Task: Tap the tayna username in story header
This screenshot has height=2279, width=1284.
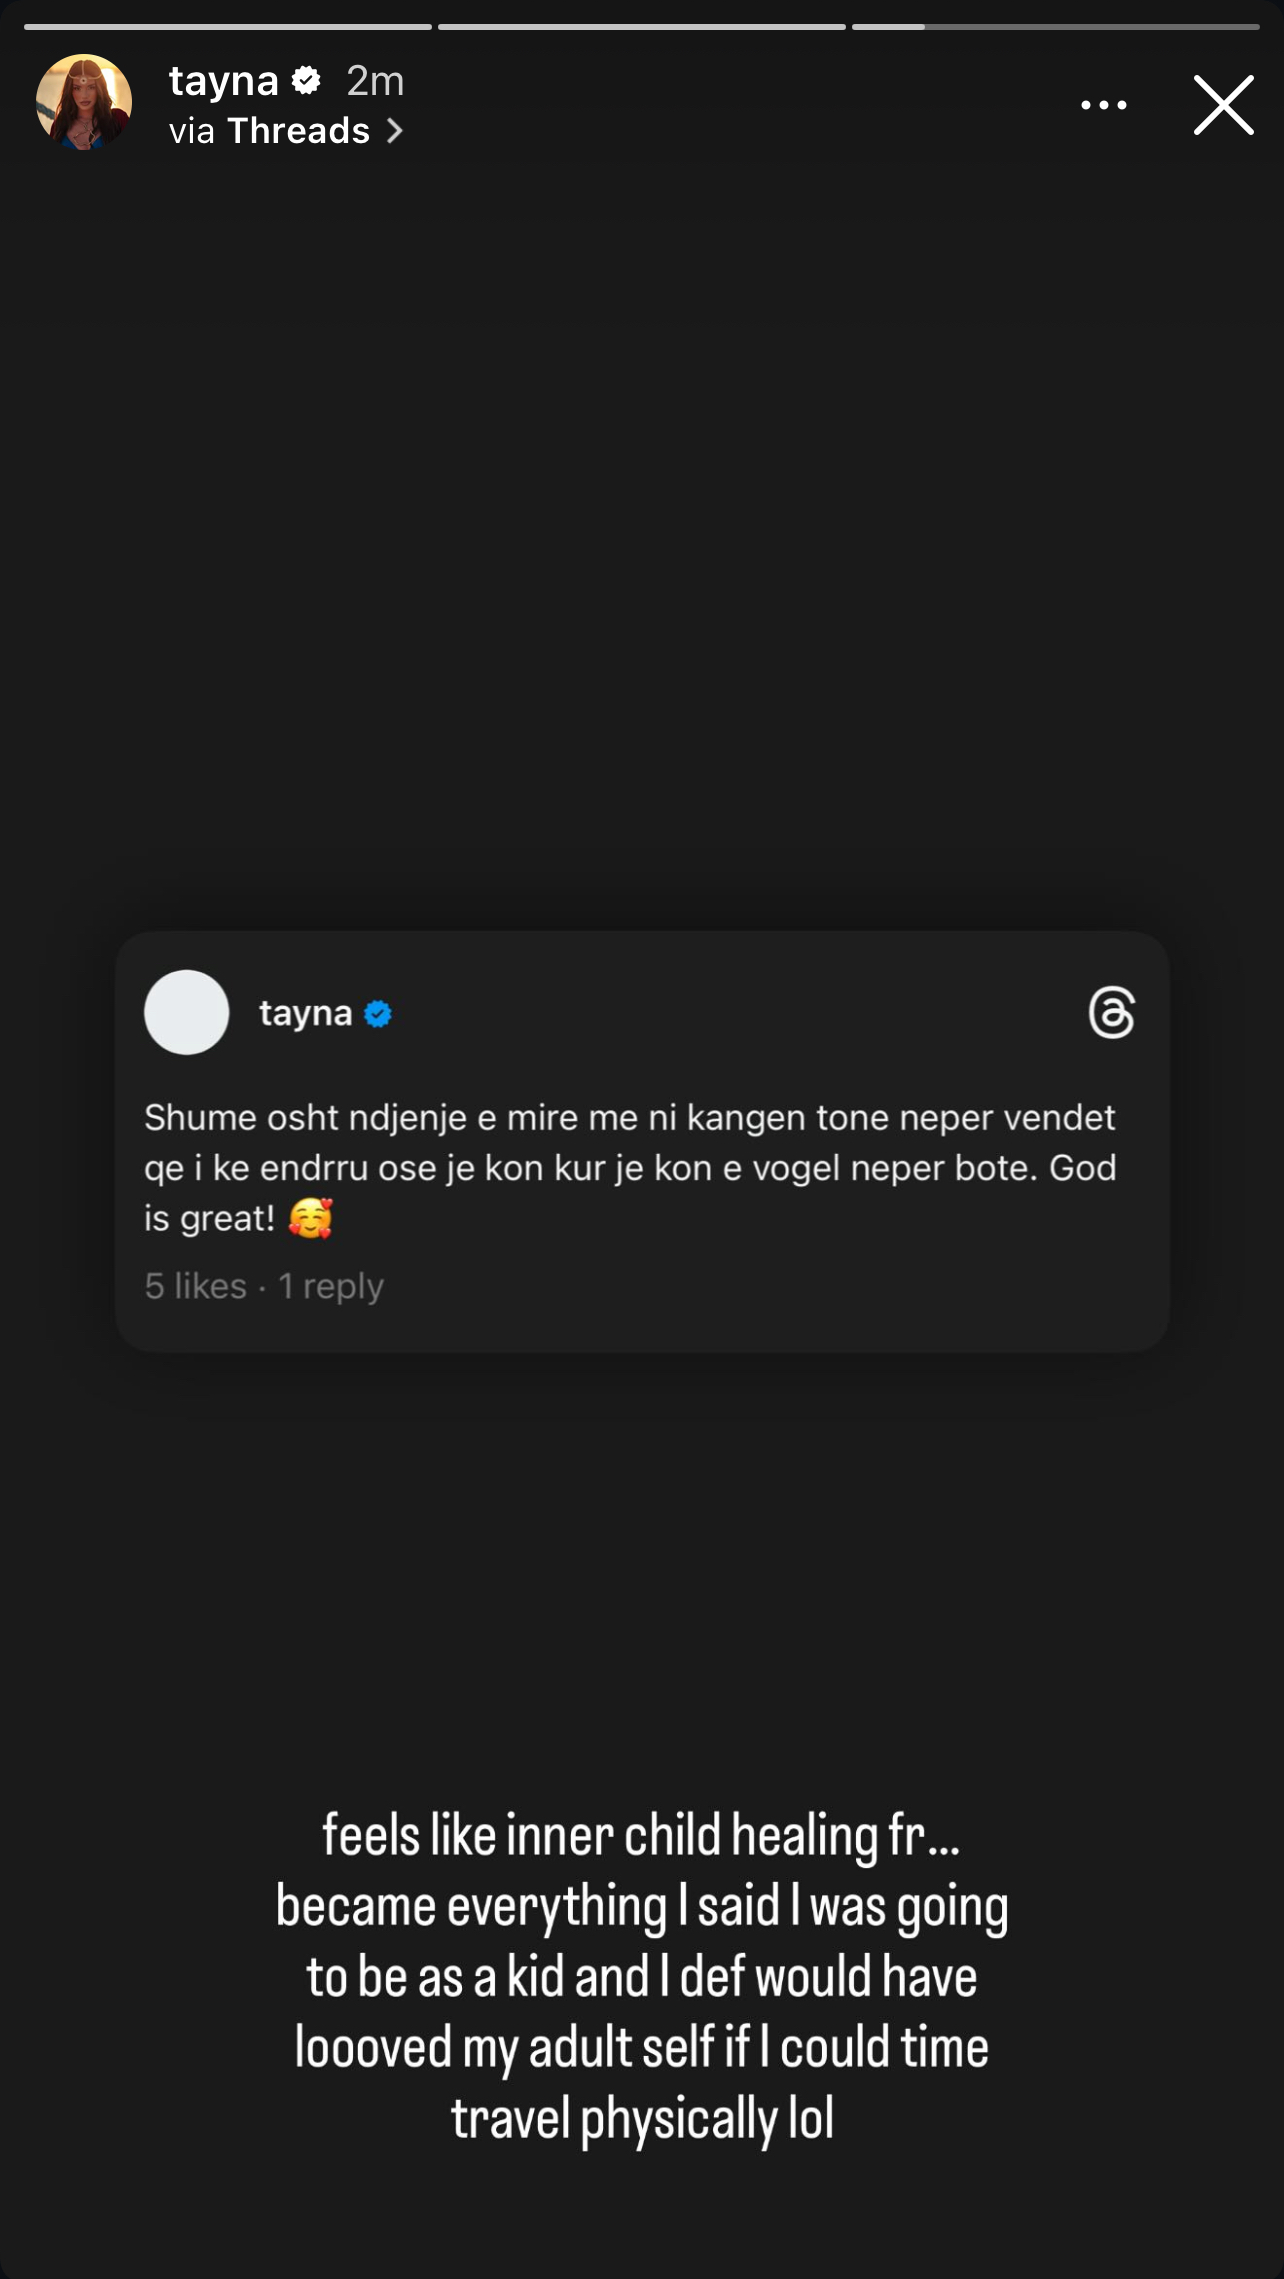Action: (224, 81)
